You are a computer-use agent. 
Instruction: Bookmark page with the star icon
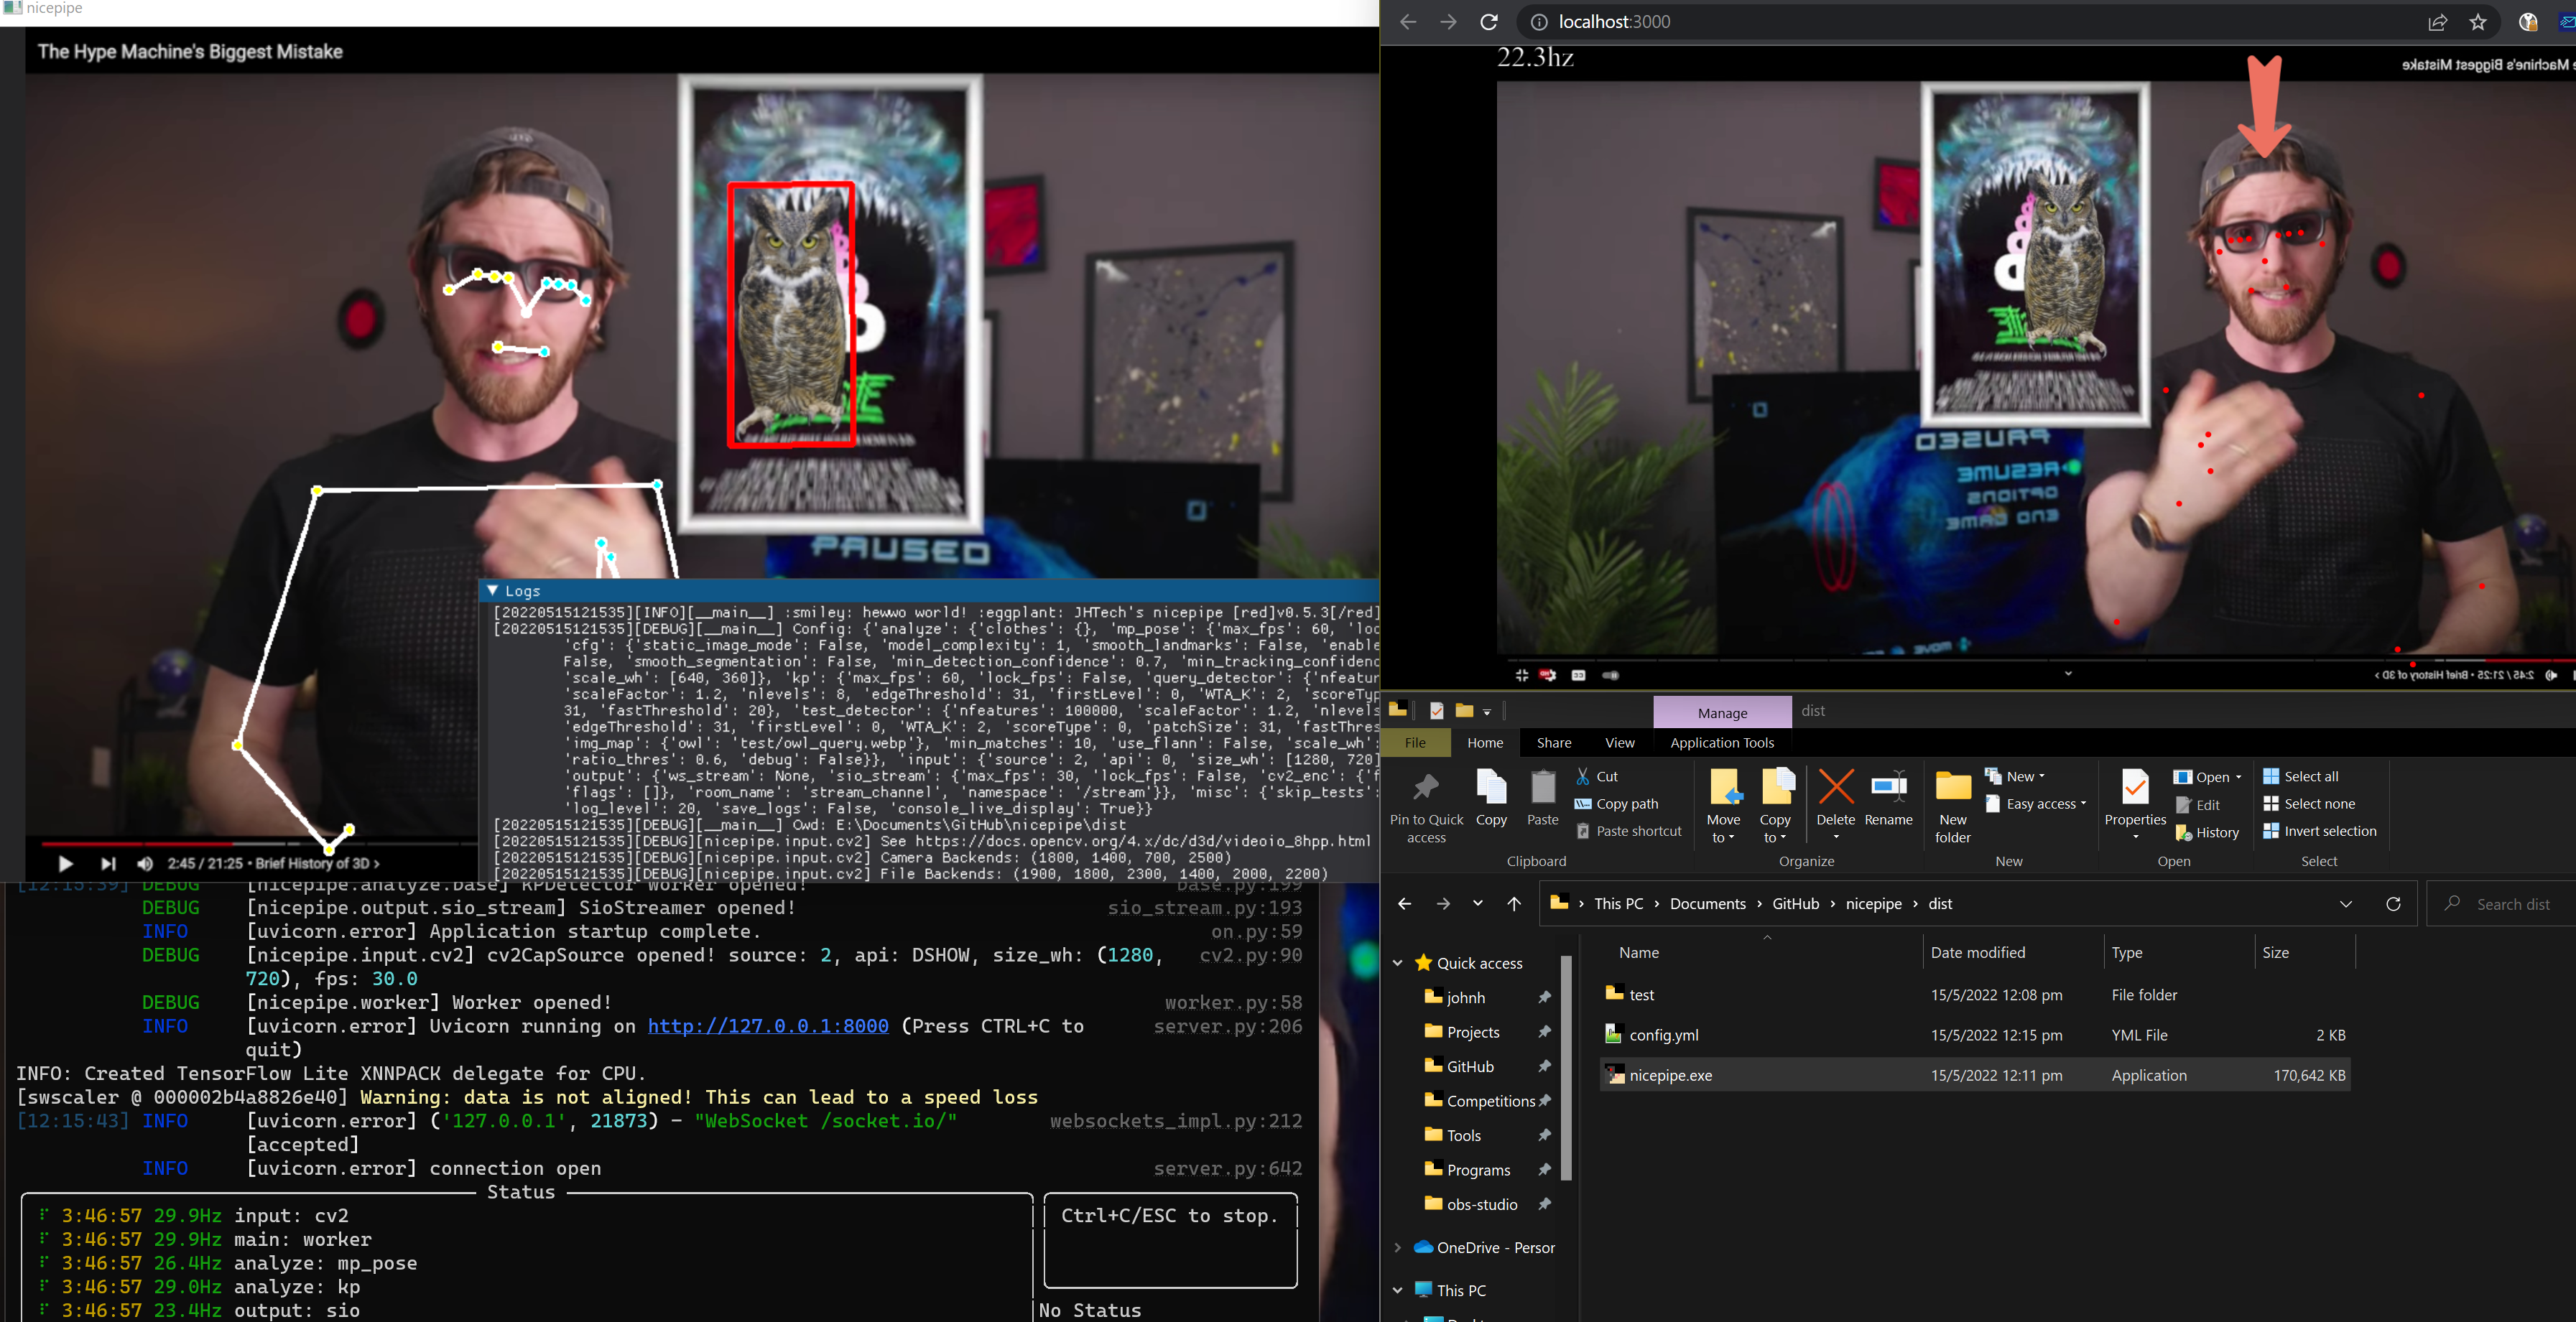coord(2477,22)
